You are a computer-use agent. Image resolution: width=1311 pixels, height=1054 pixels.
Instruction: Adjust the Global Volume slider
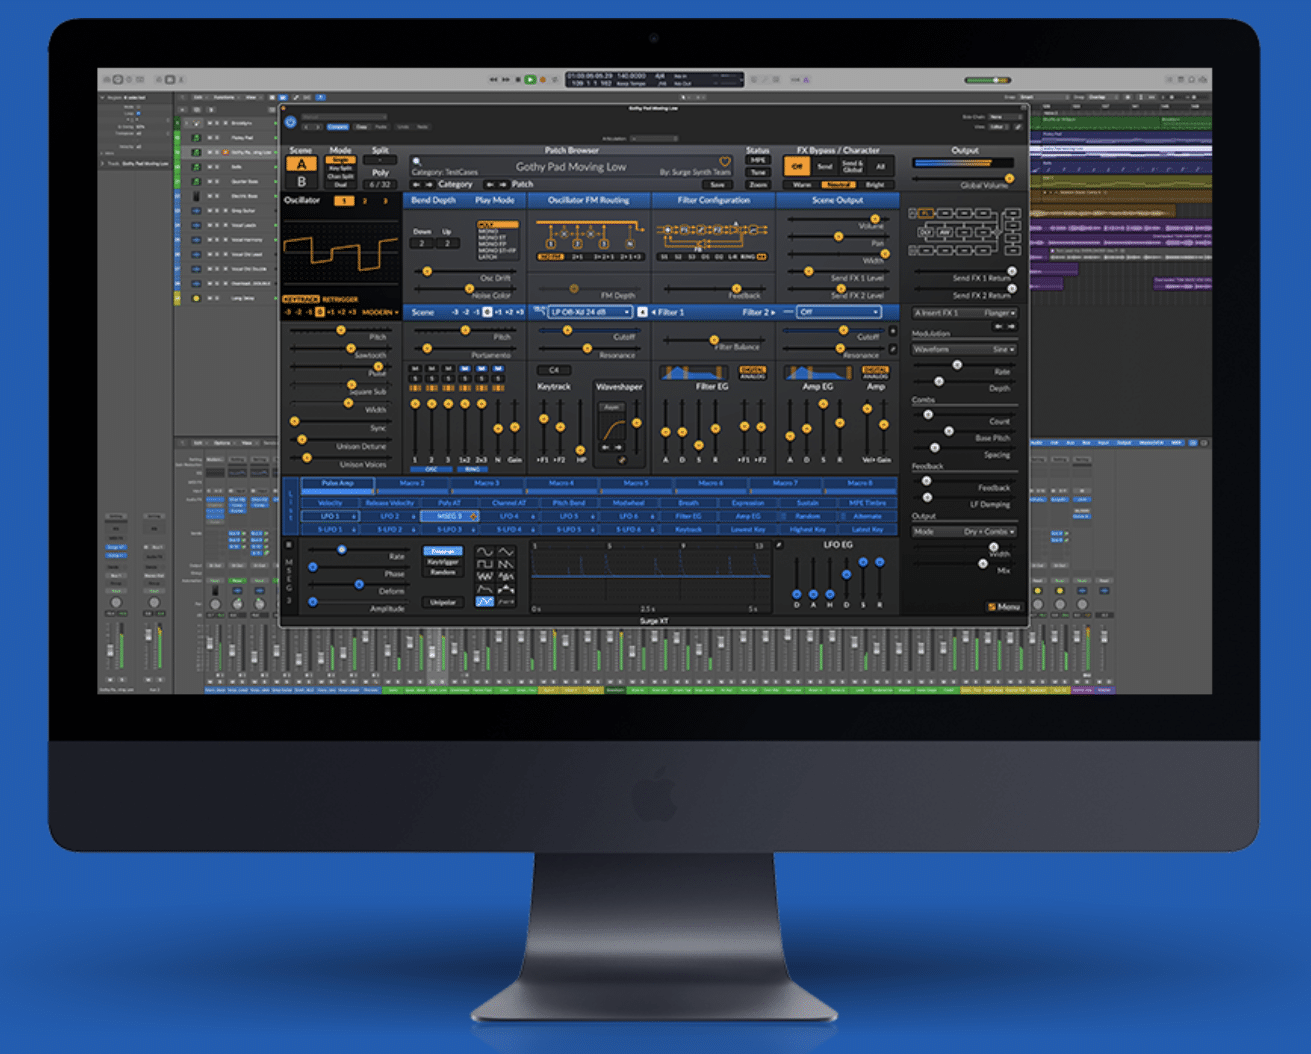coord(963,179)
